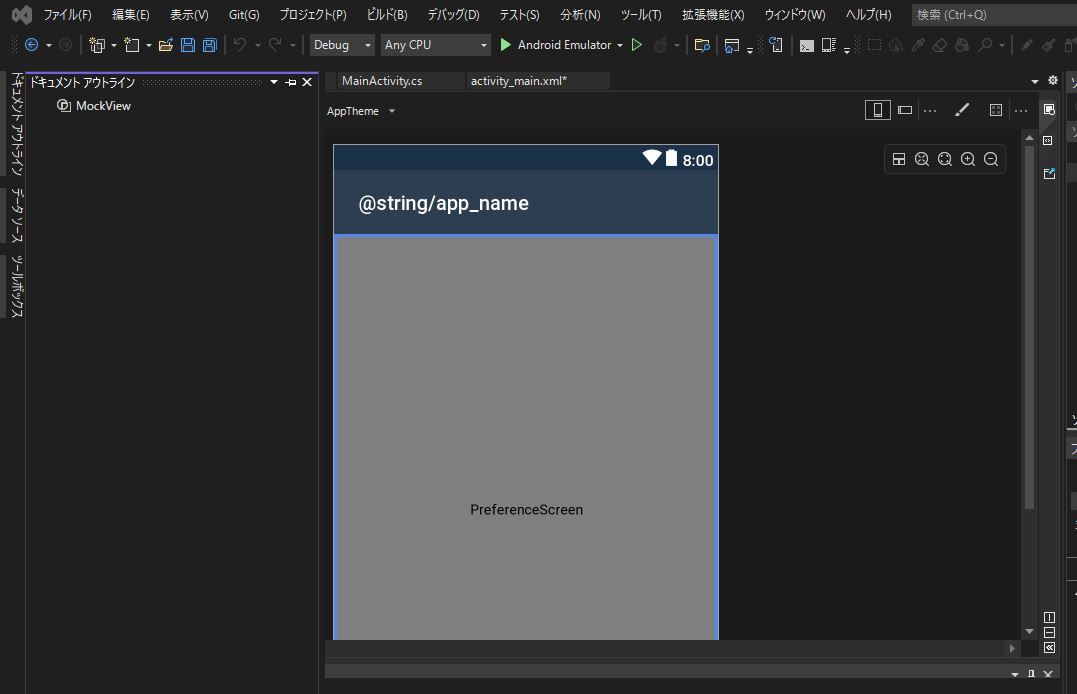
Task: Start without debugging using hollow green arrow
Action: tap(637, 45)
